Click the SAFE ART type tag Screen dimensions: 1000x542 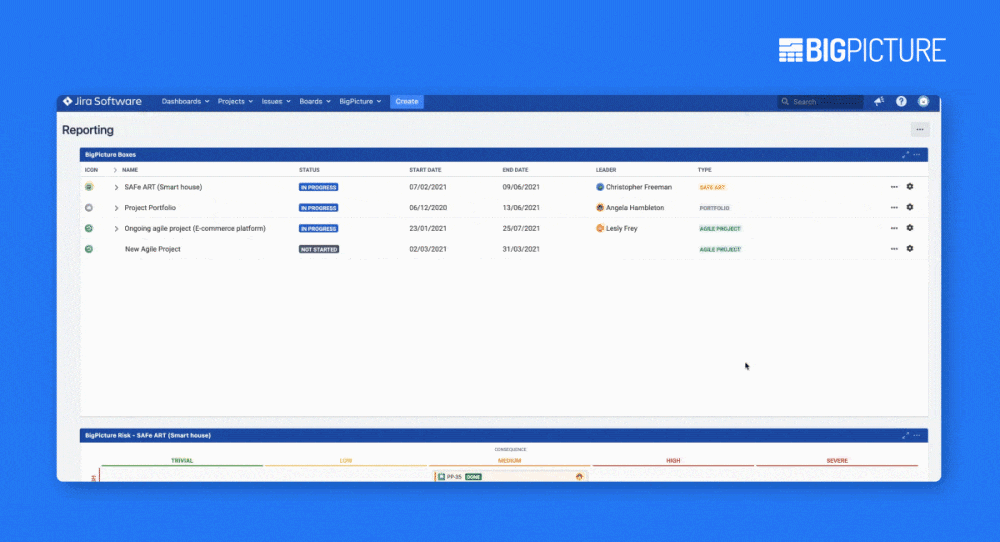[x=712, y=187]
